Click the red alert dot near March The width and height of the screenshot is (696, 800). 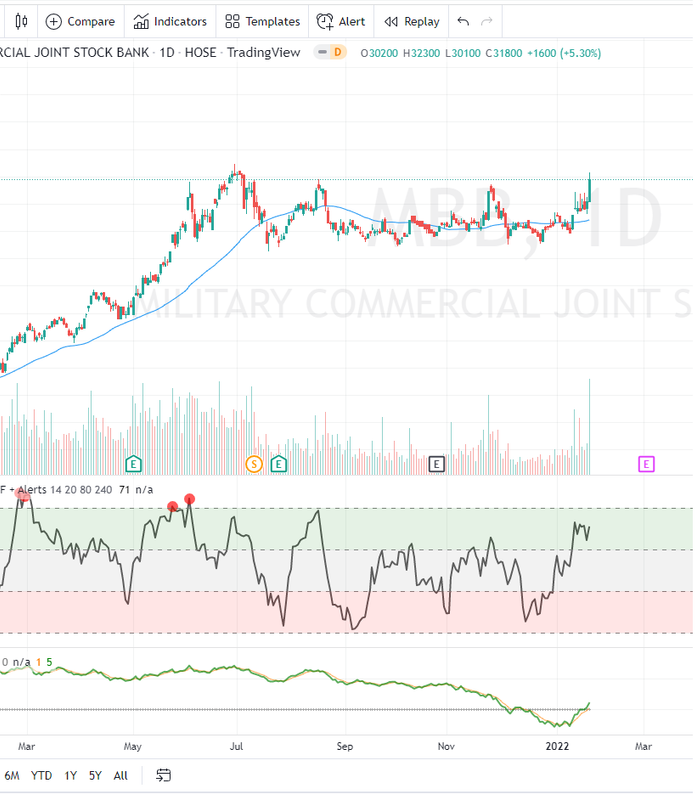[x=22, y=494]
